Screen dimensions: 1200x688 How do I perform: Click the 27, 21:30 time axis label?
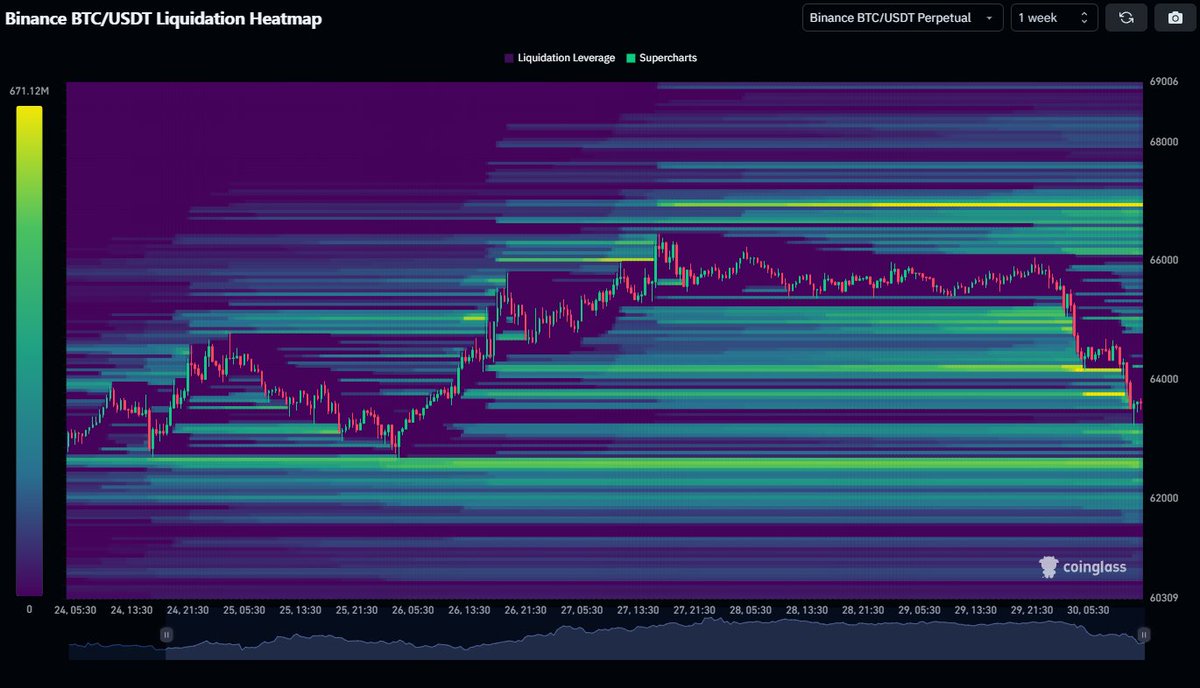(x=693, y=609)
